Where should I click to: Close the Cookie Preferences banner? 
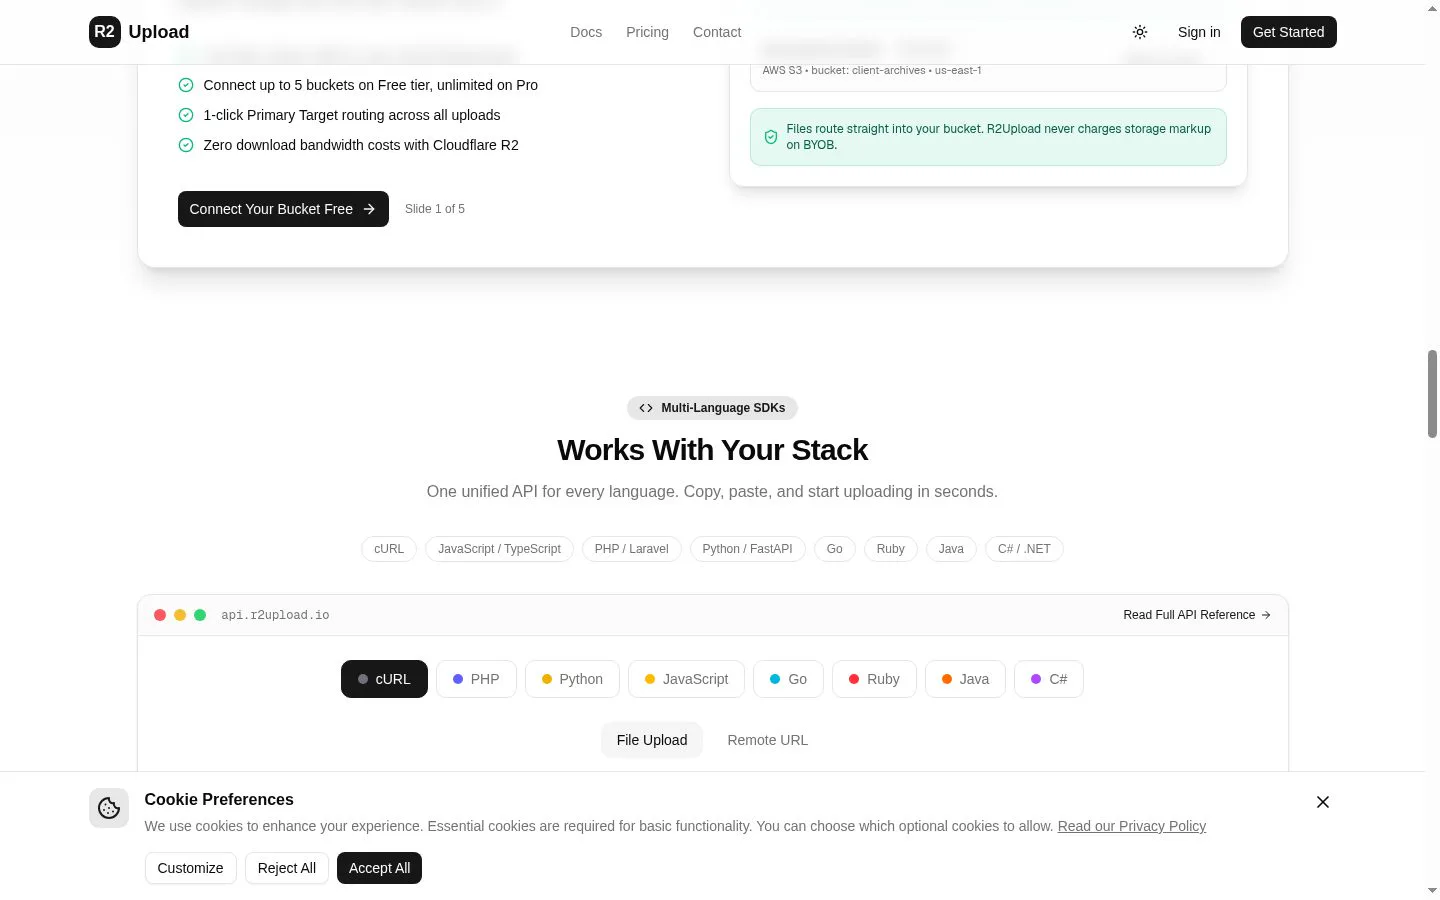click(x=1323, y=802)
